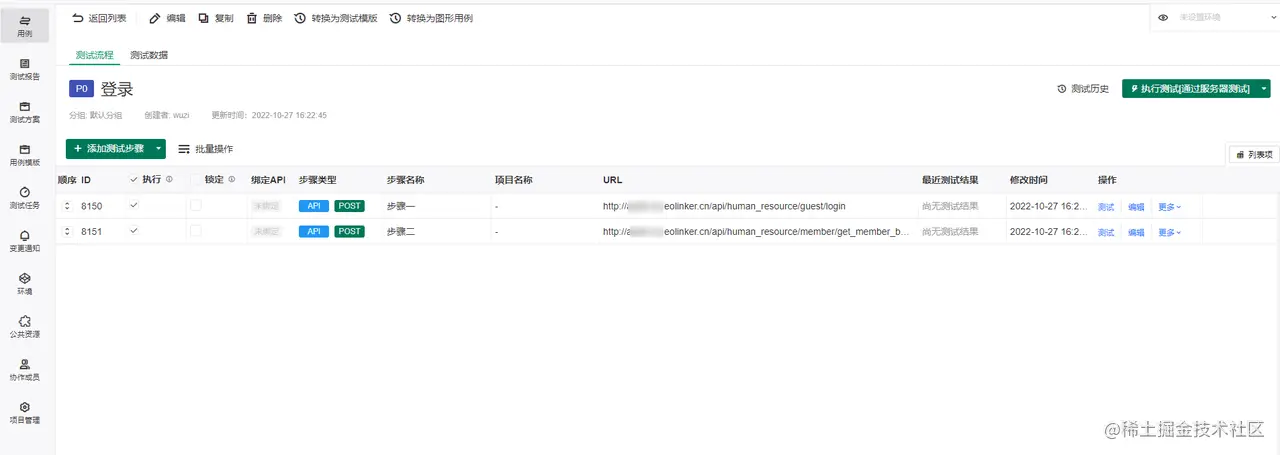Click the 修改时间 column header

[x=1029, y=180]
